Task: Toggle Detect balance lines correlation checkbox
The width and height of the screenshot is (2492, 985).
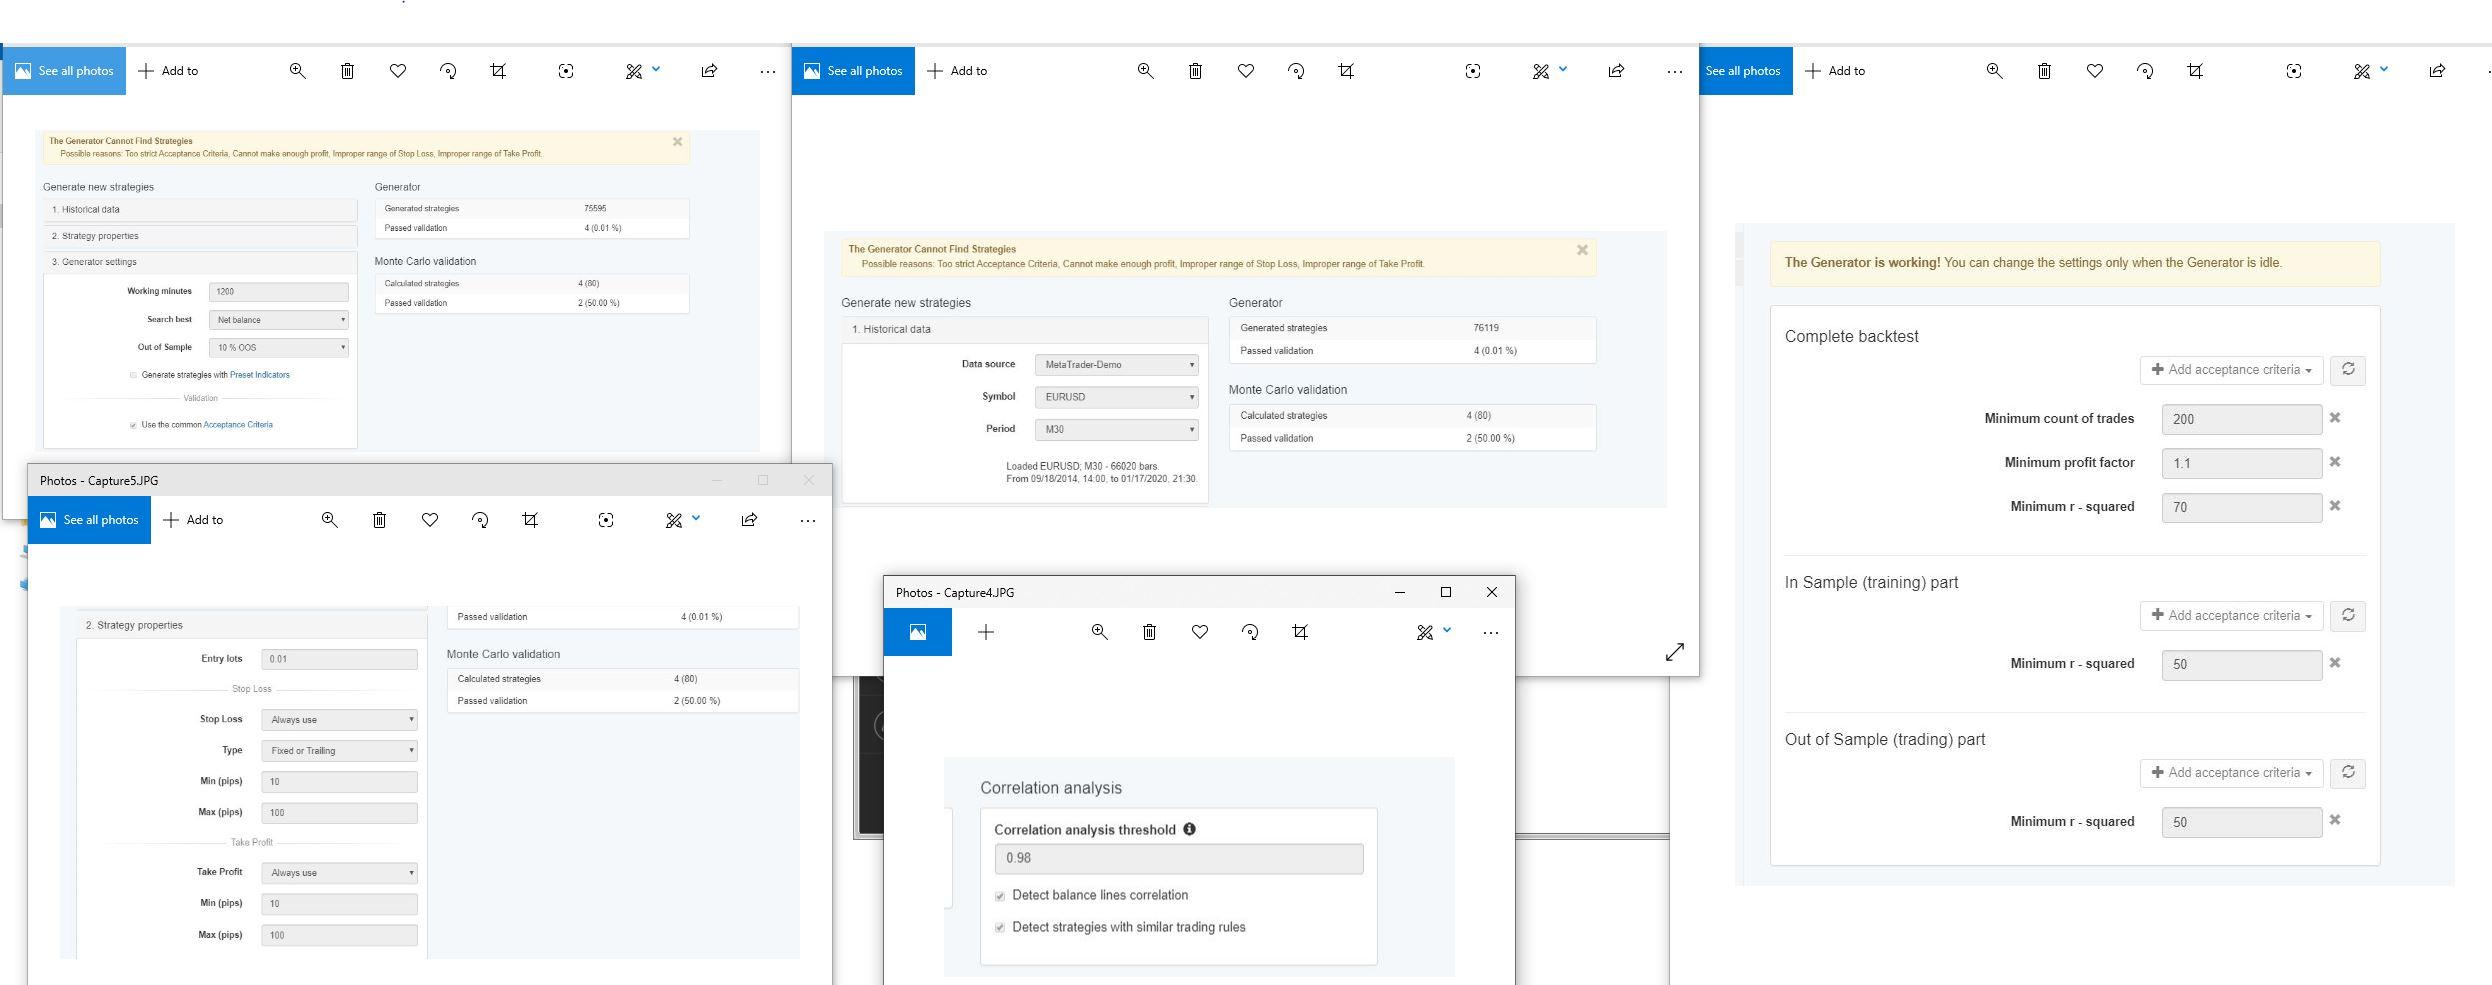Action: point(1000,896)
